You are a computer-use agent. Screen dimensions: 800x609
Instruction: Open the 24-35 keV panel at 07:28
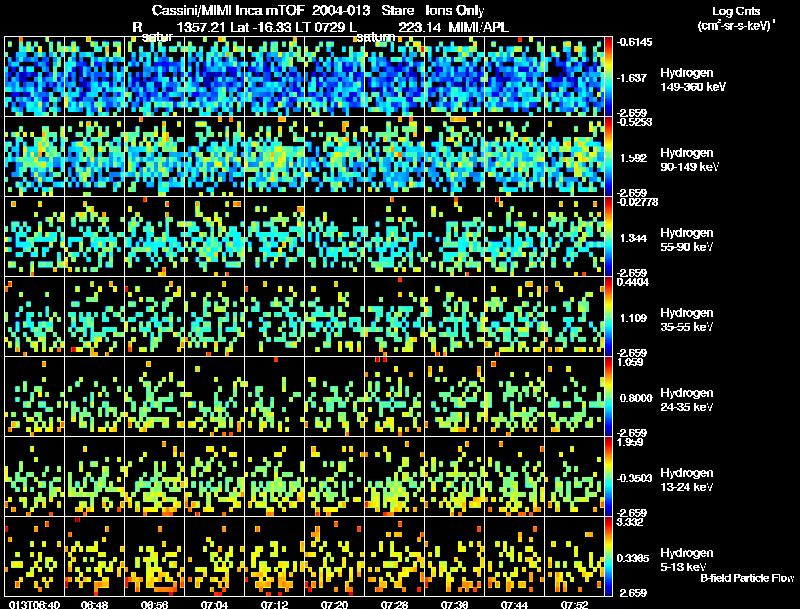click(x=394, y=396)
